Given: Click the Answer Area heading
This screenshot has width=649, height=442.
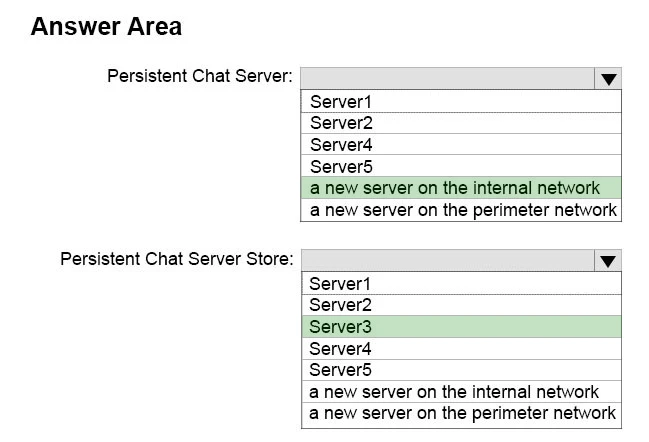Looking at the screenshot, I should [x=106, y=26].
